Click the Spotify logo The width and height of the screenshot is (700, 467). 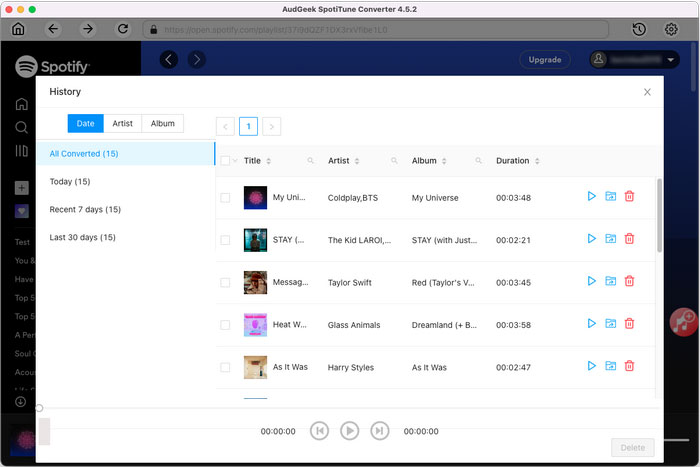[x=52, y=67]
